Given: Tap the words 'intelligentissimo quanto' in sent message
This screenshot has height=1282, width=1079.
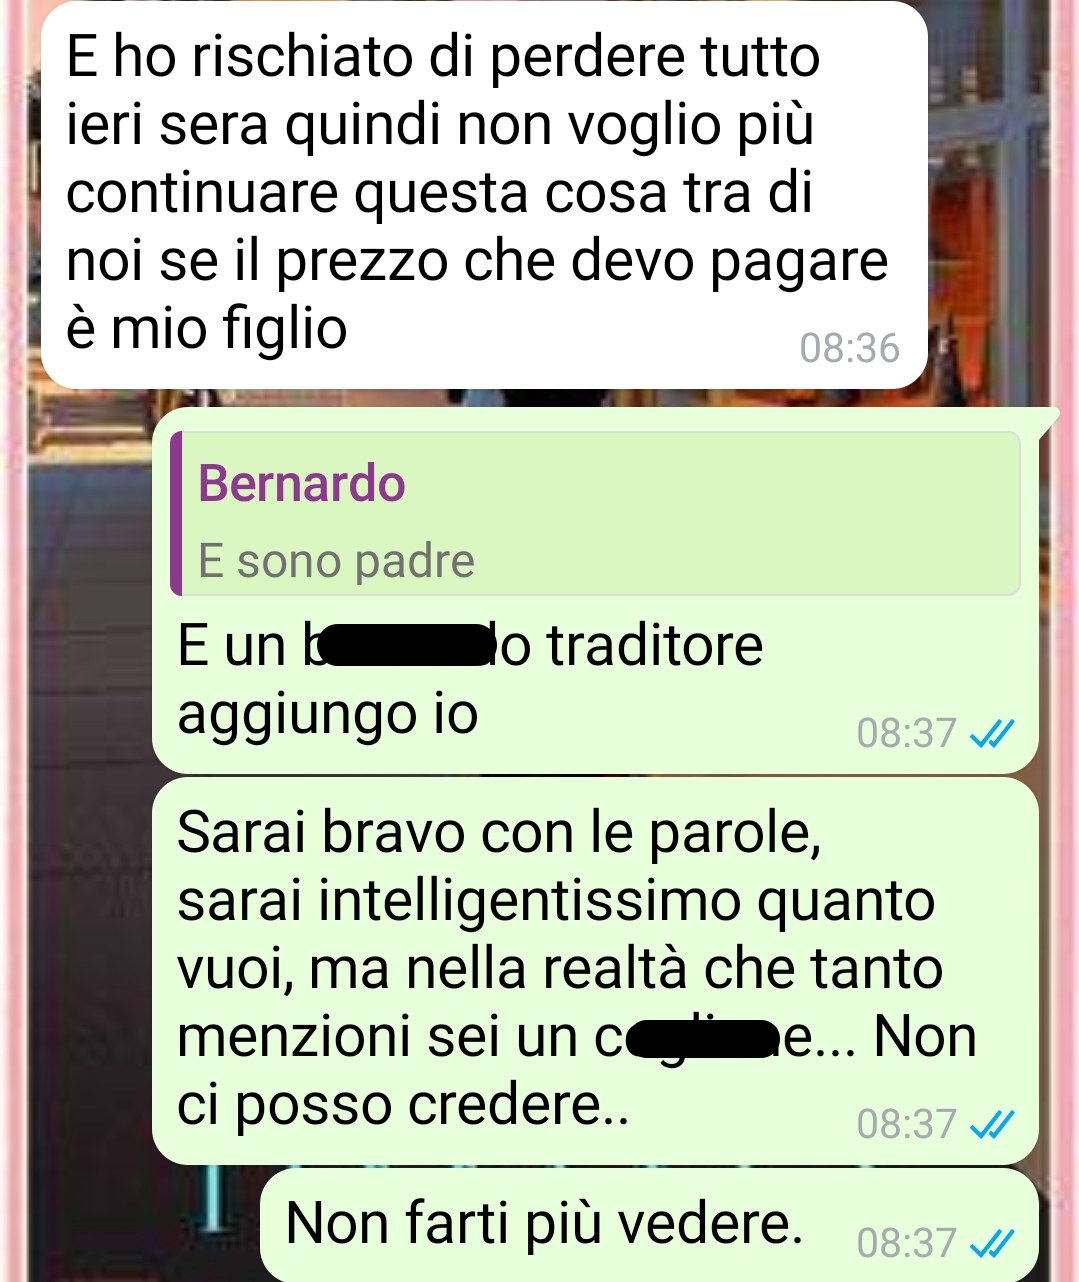Looking at the screenshot, I should click(x=626, y=901).
